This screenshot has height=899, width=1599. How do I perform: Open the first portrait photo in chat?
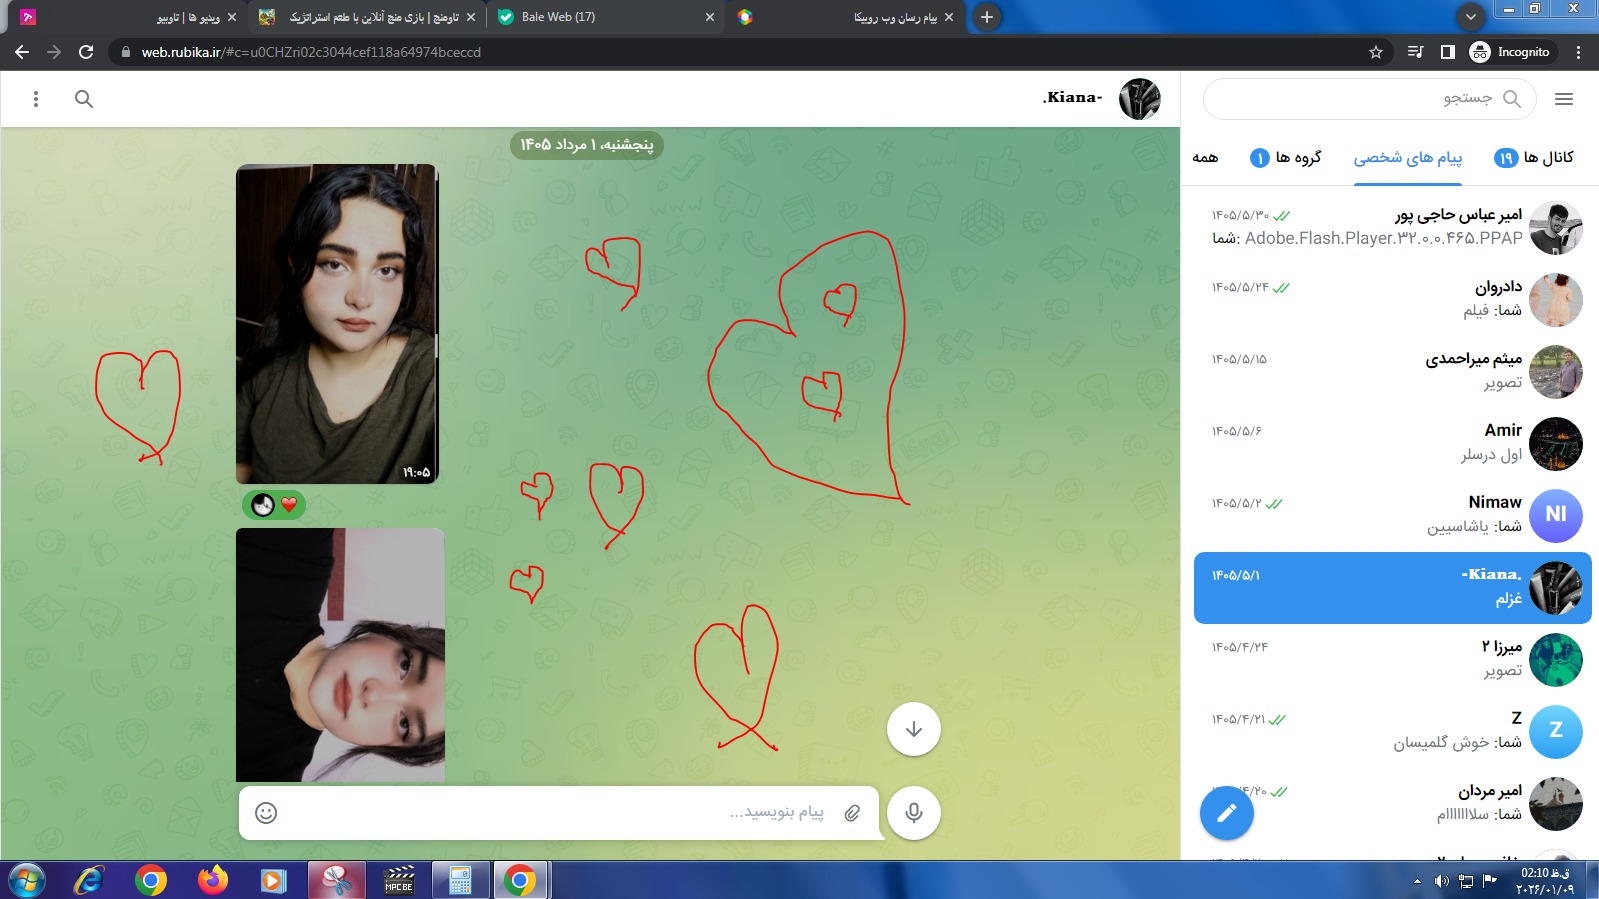tap(337, 324)
